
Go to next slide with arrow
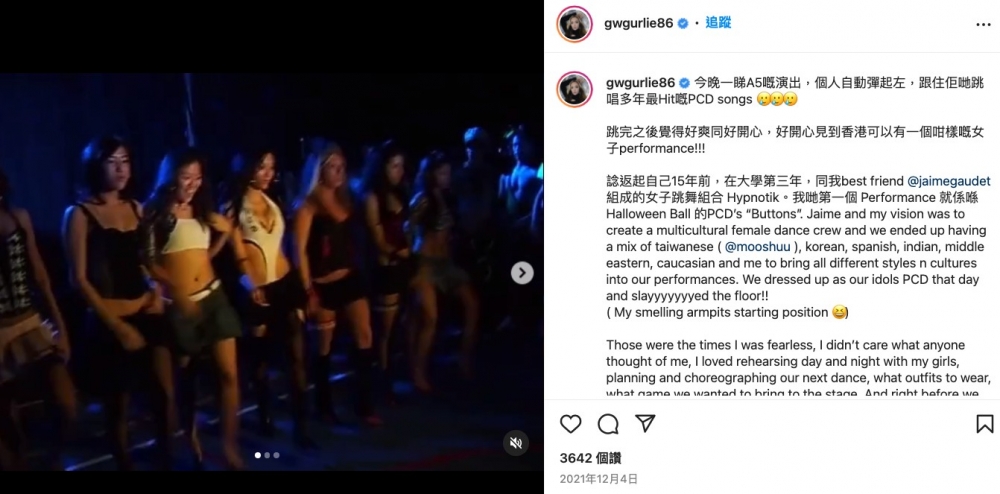click(522, 273)
